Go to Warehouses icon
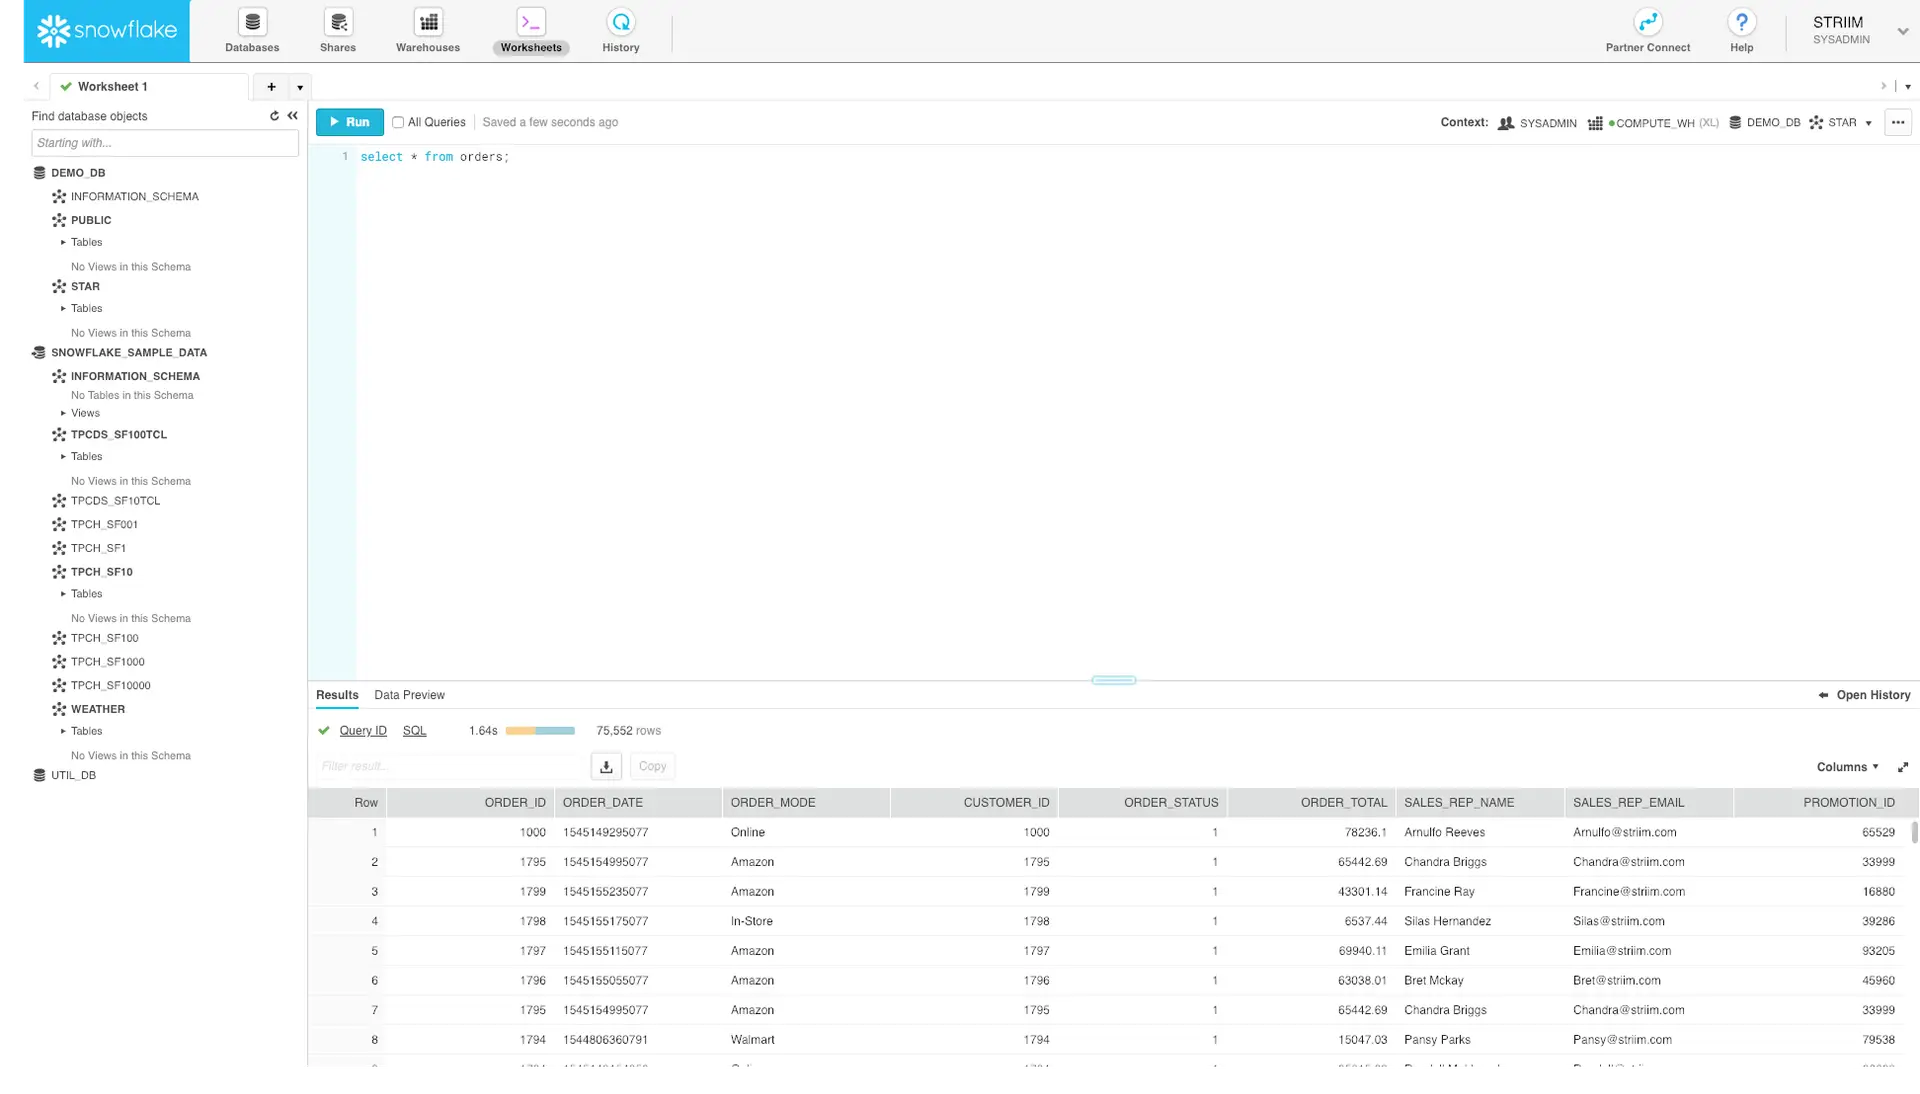The image size is (1920, 1094). click(428, 23)
